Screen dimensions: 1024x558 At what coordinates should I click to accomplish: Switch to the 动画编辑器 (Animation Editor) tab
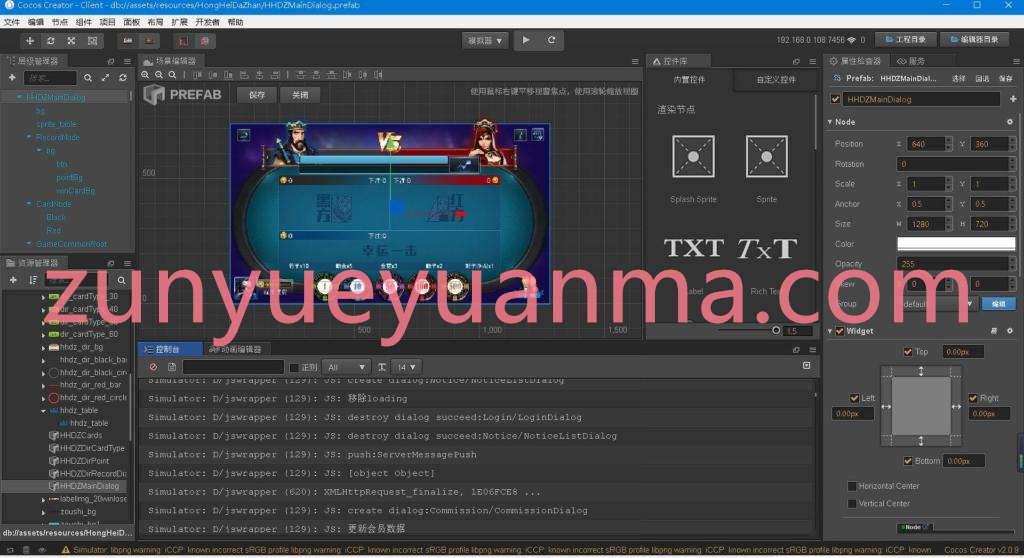tap(236, 350)
